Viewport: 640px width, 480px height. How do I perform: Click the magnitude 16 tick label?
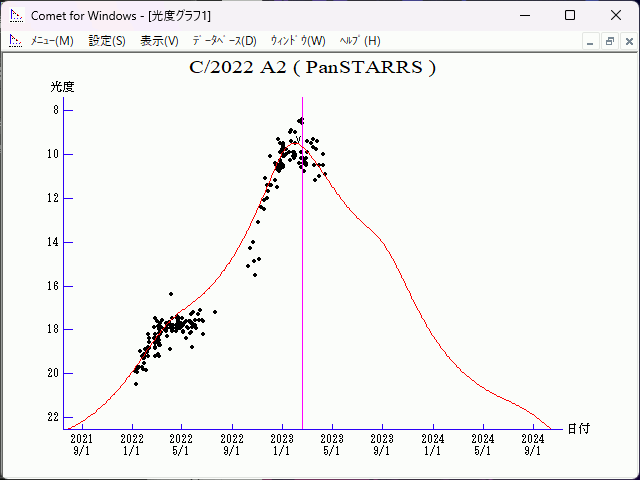pos(53,286)
